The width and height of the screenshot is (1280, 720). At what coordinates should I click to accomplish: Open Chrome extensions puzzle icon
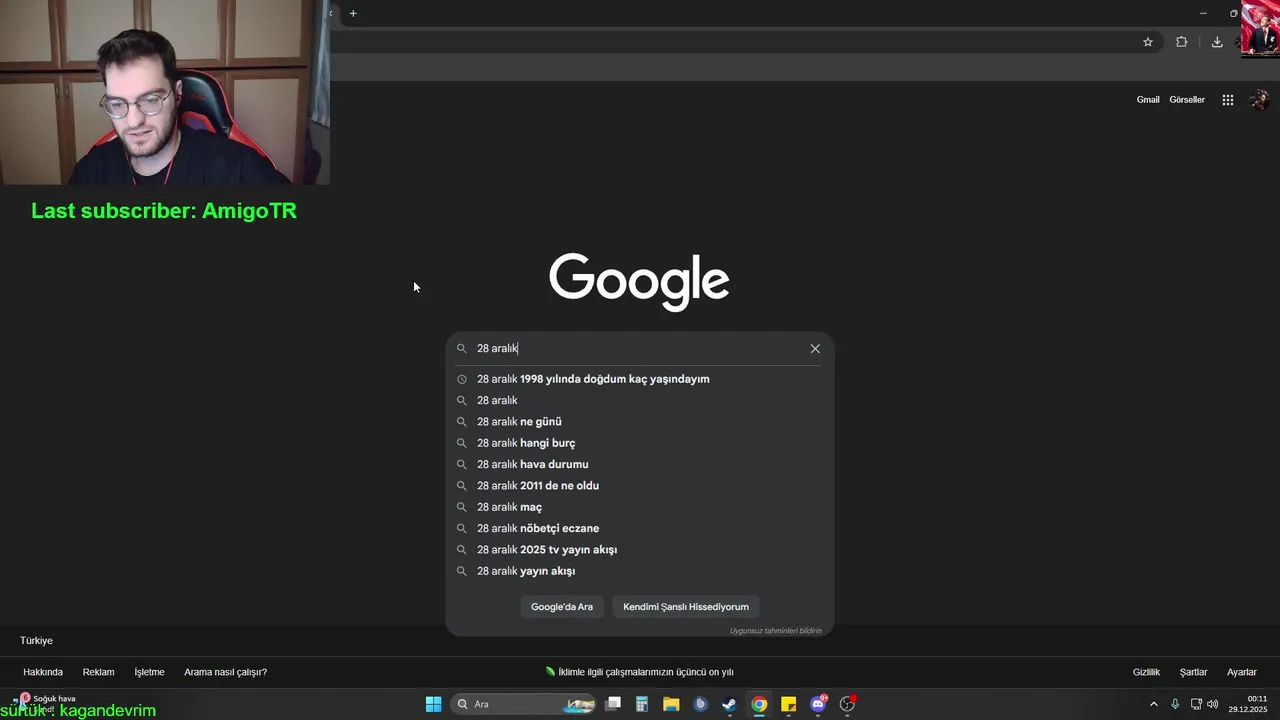1181,42
